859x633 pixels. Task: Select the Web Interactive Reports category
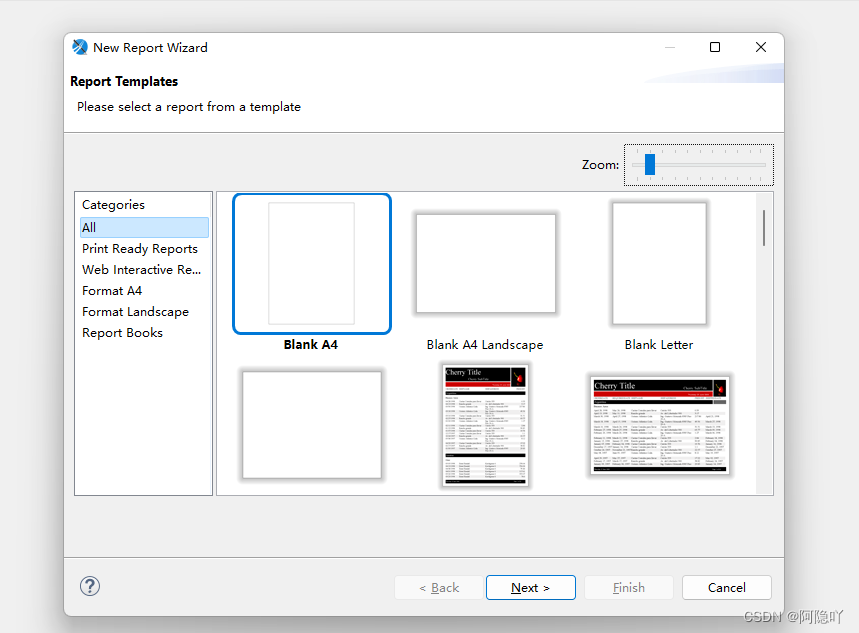click(x=141, y=269)
